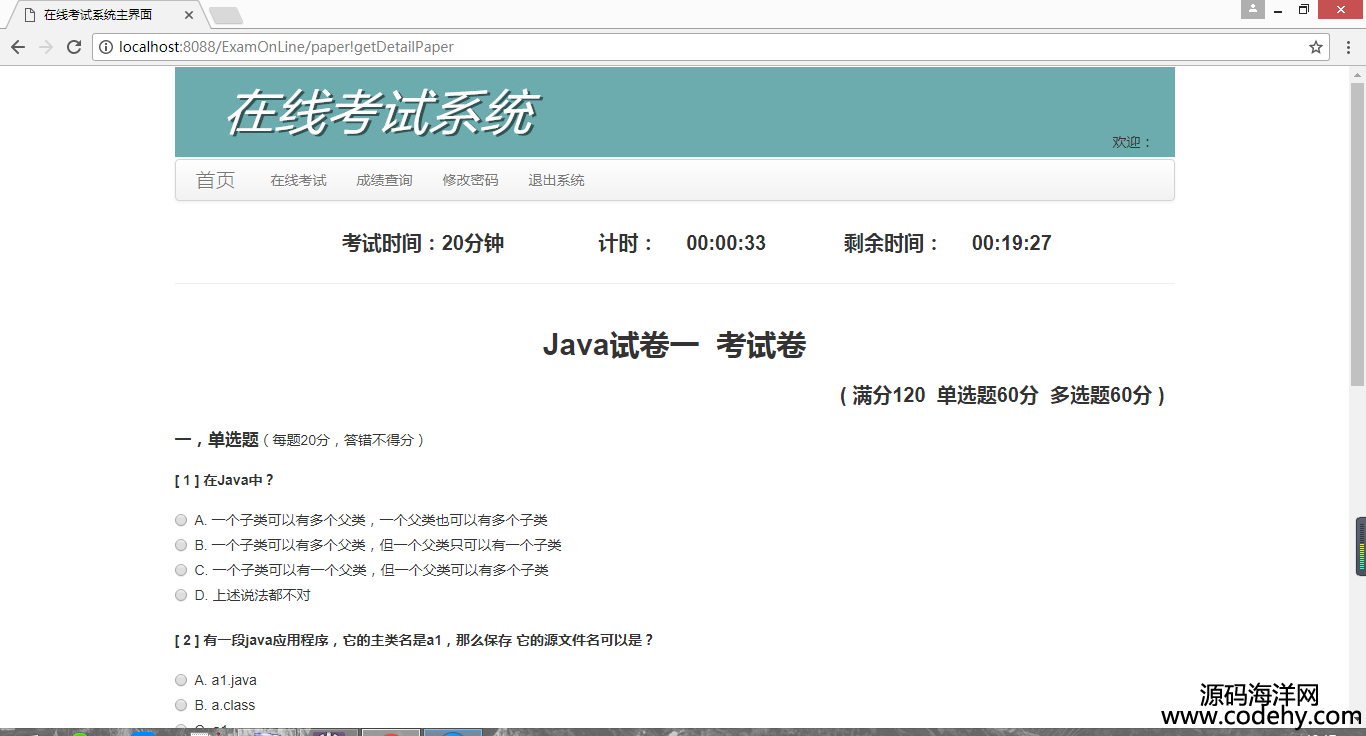The image size is (1366, 736).
Task: Click the Chrome user profile icon
Action: pos(1252,10)
